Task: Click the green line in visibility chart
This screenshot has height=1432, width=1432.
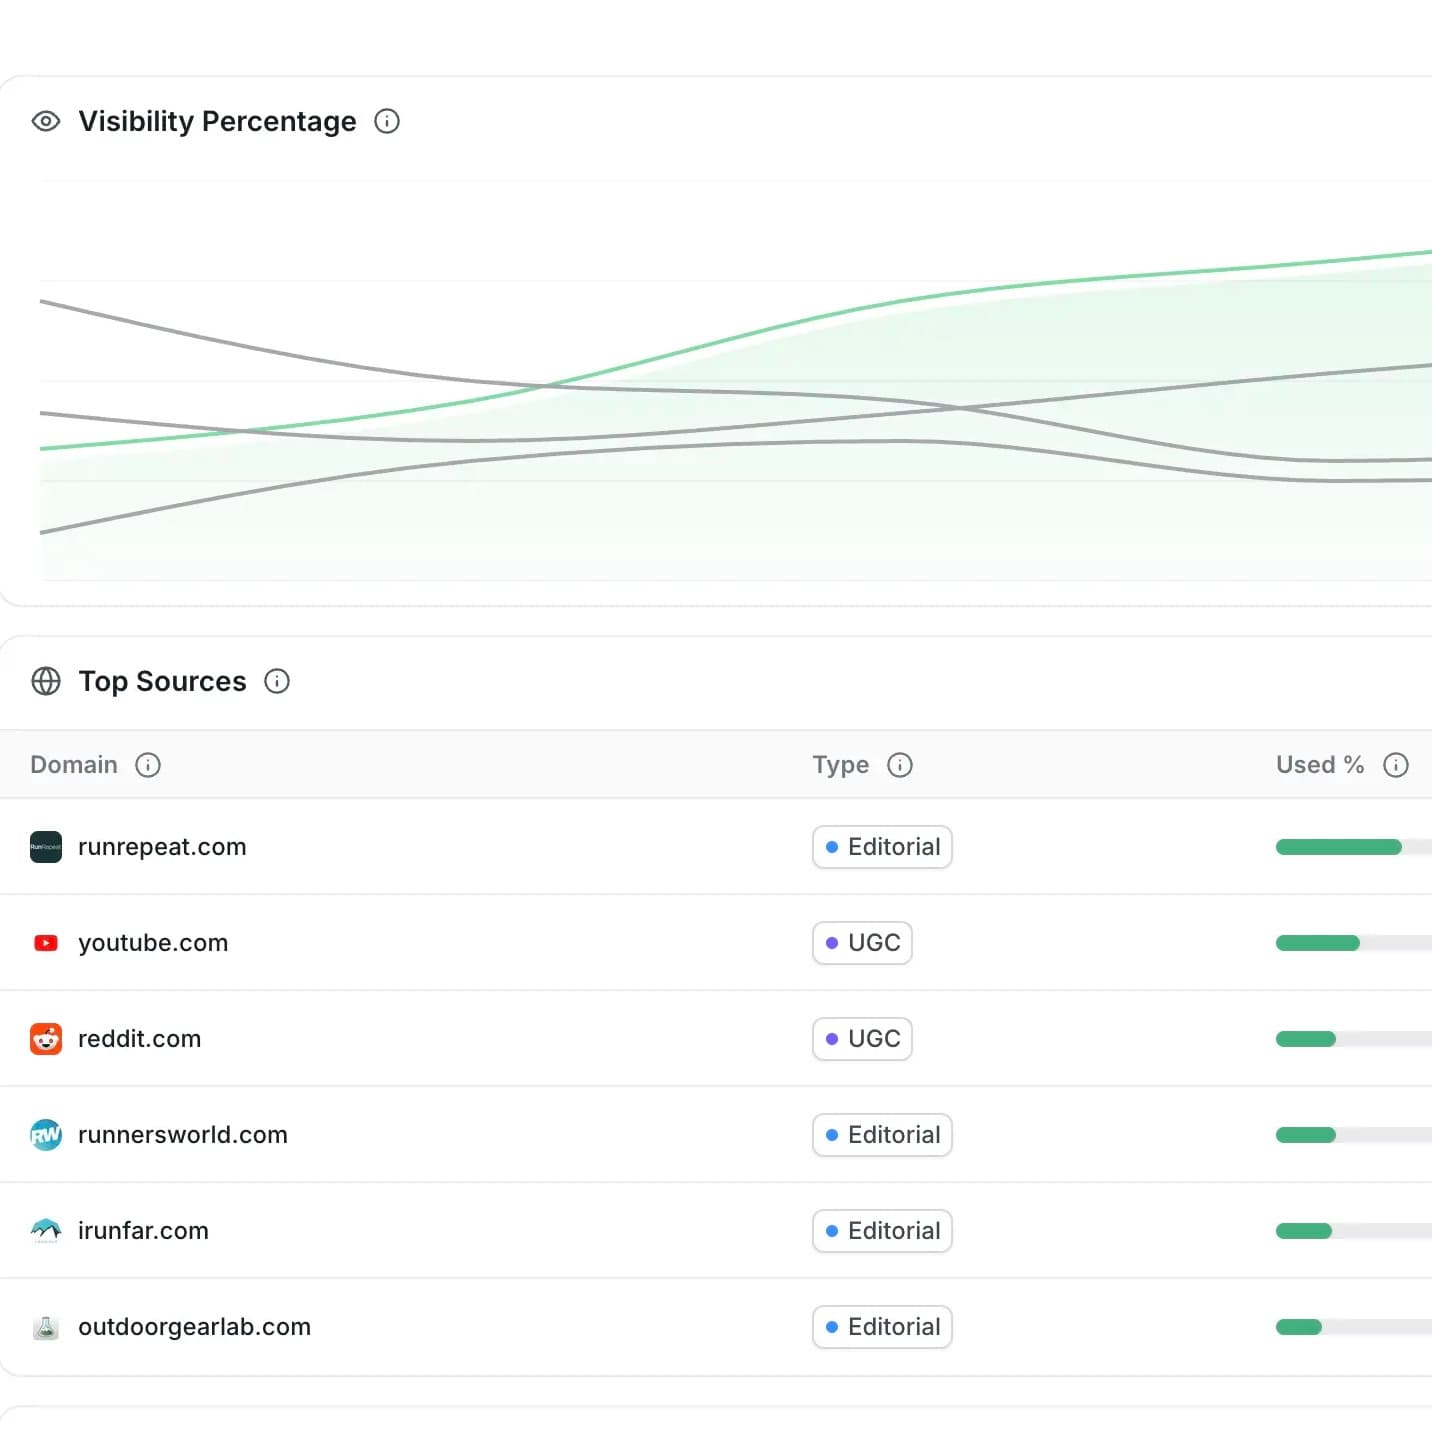Action: tap(1100, 278)
